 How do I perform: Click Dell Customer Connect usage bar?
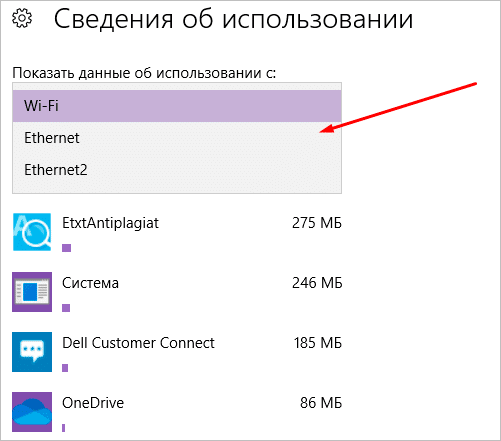[x=65, y=368]
